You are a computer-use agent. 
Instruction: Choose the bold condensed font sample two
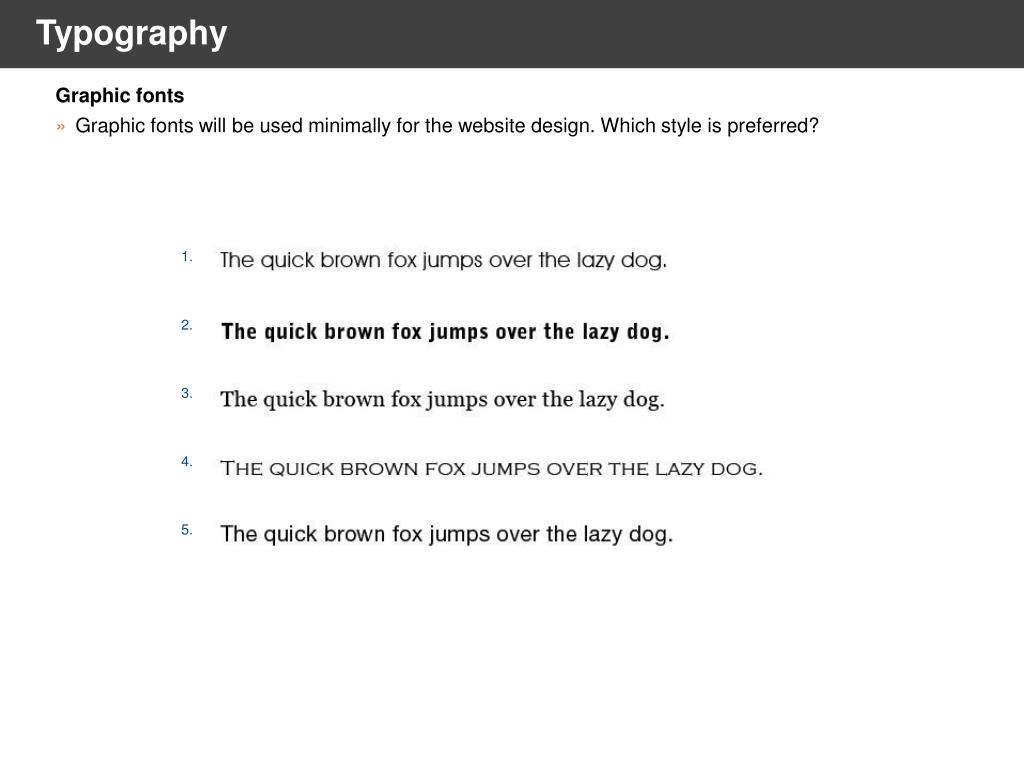445,332
